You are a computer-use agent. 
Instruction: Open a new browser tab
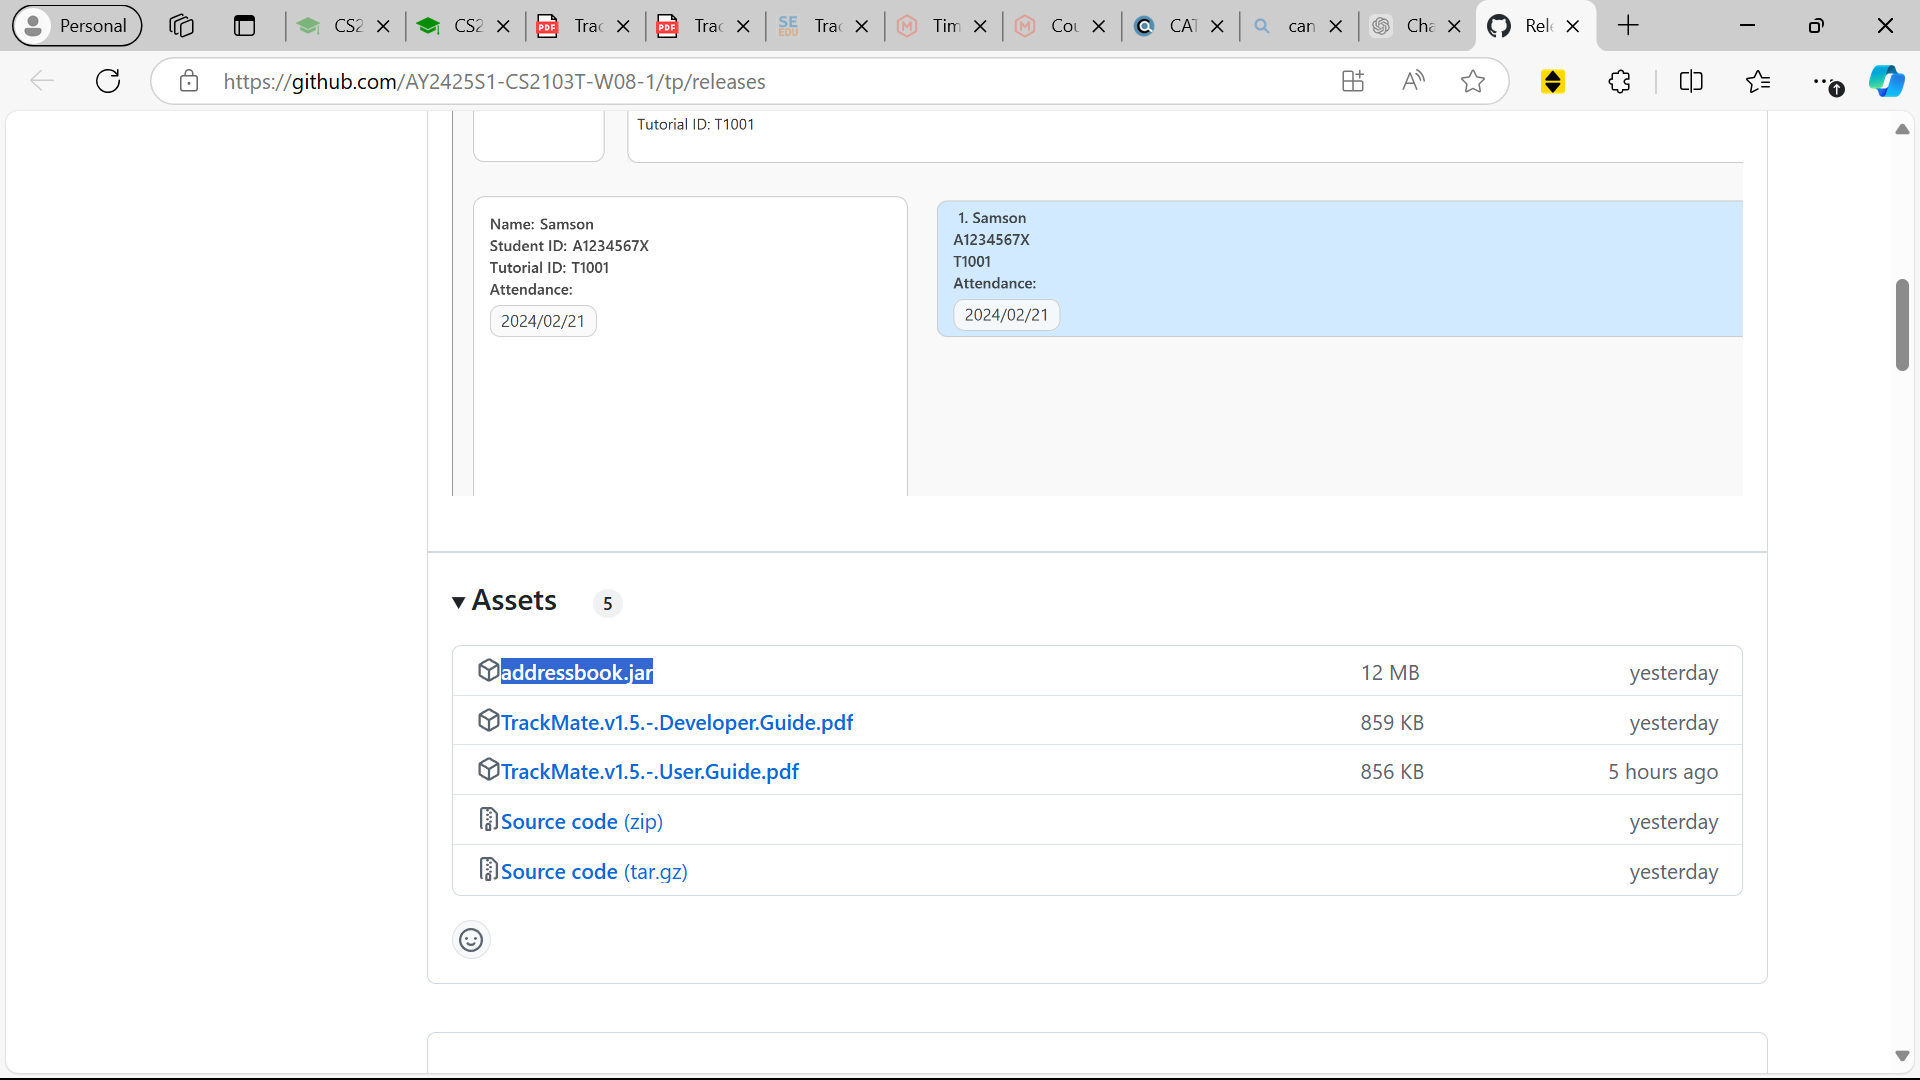(1628, 26)
